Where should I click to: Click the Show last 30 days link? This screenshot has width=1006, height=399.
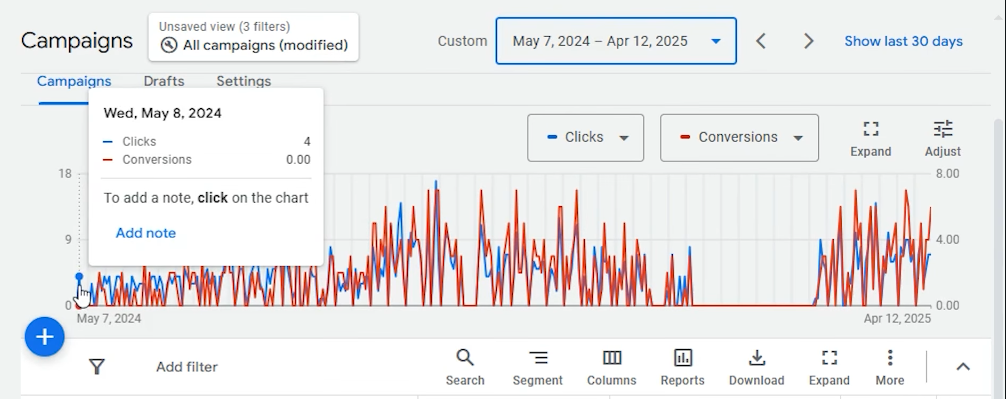coord(903,41)
